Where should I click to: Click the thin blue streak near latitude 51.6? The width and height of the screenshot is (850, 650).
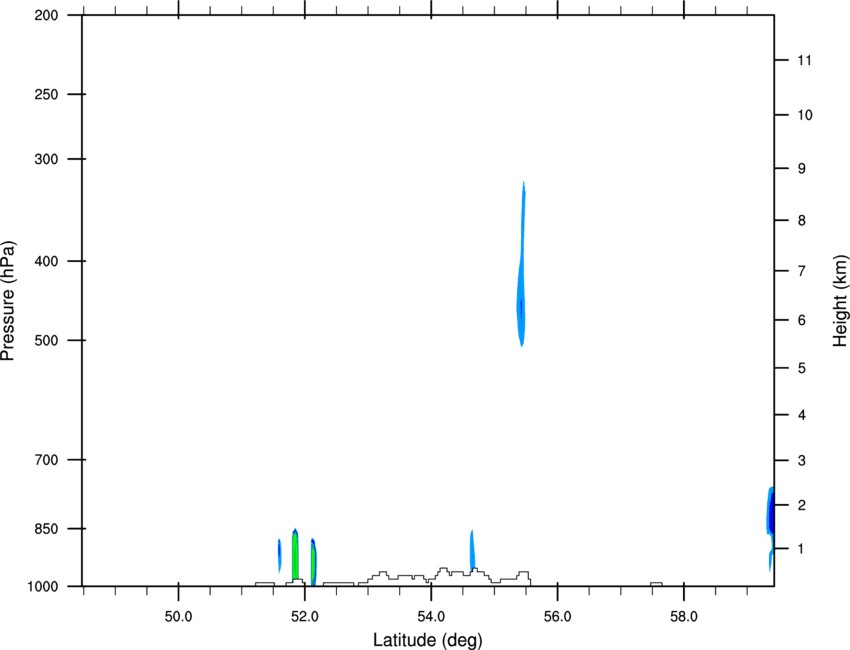(x=279, y=556)
